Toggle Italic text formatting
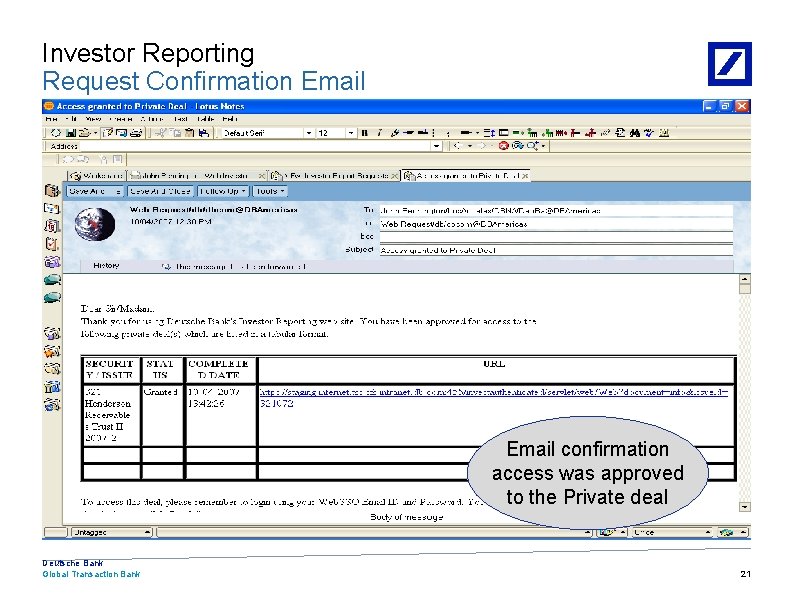The width and height of the screenshot is (794, 597). pos(379,133)
